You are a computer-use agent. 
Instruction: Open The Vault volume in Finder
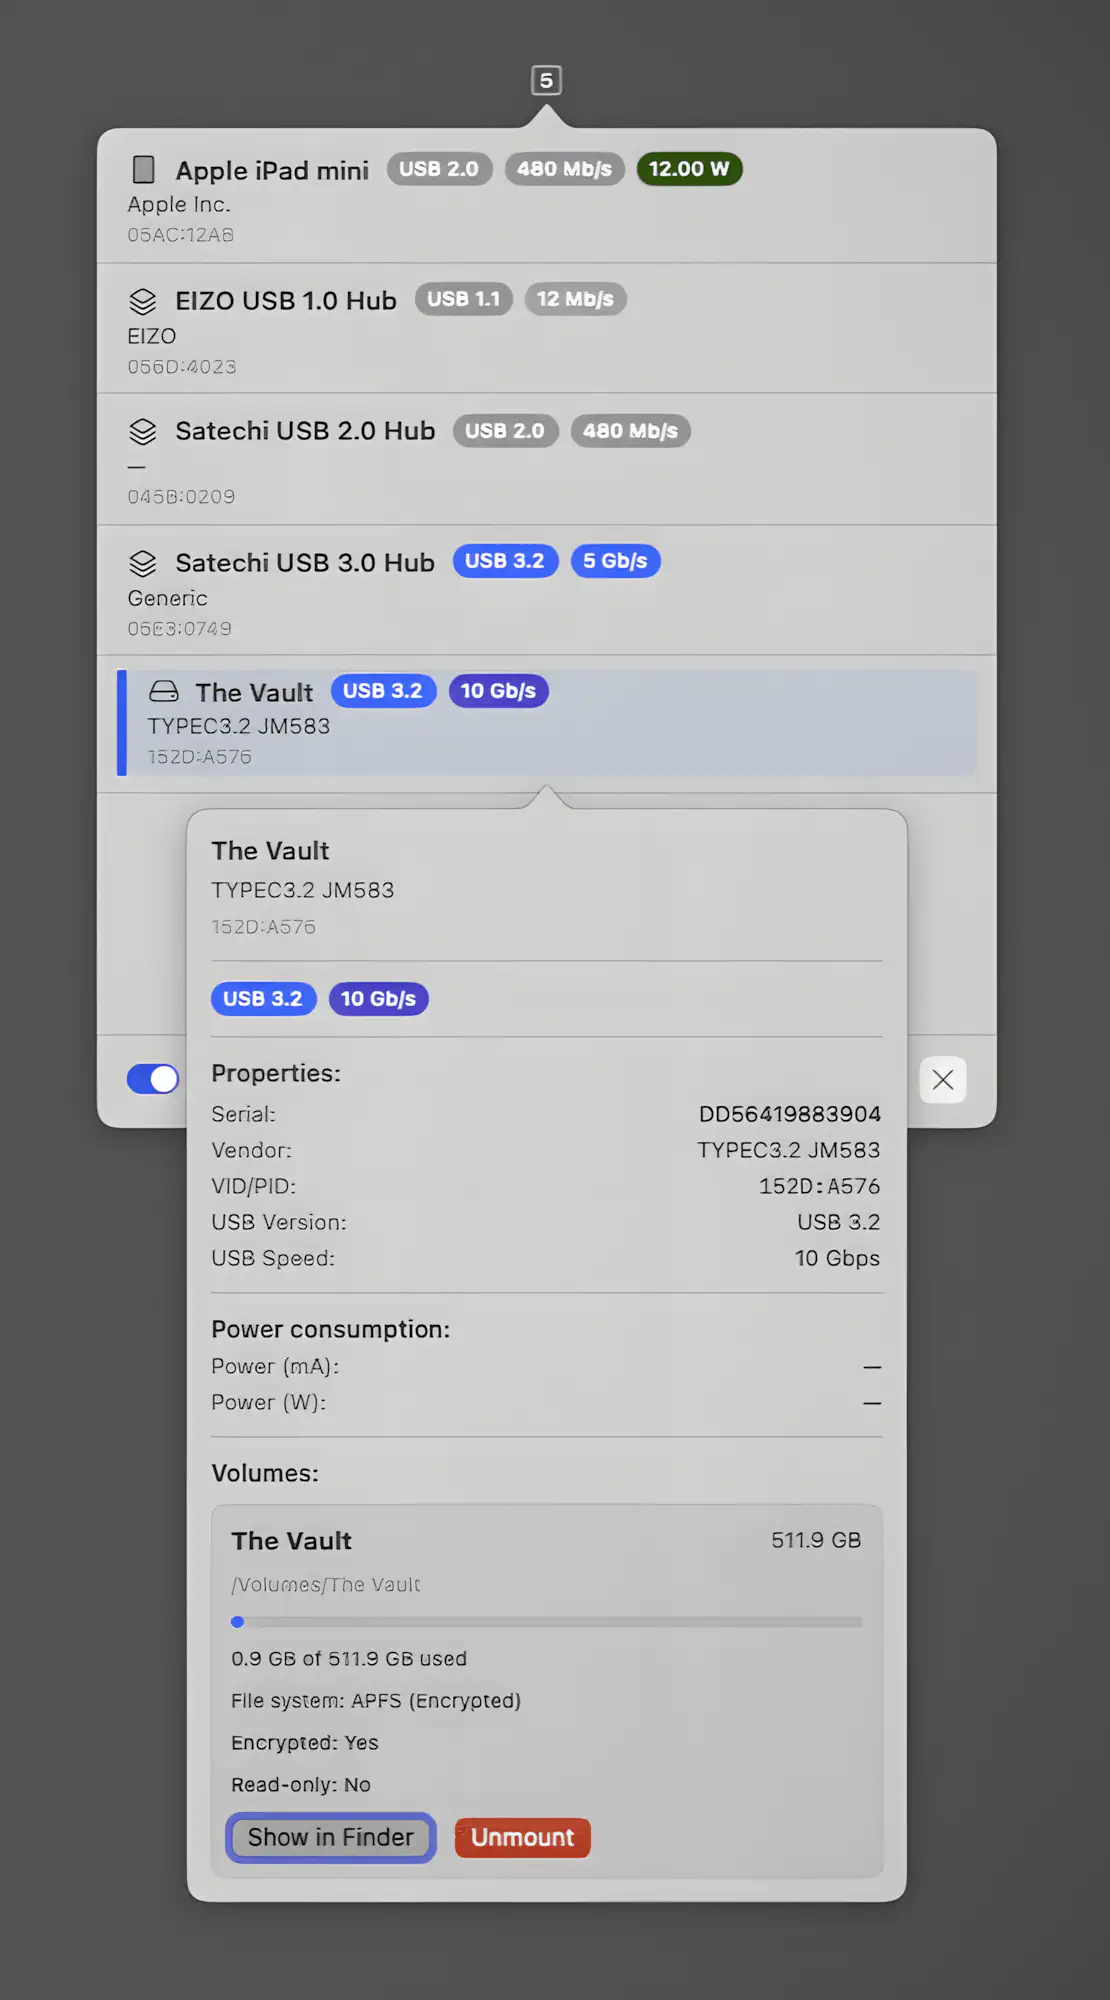pyautogui.click(x=330, y=1838)
